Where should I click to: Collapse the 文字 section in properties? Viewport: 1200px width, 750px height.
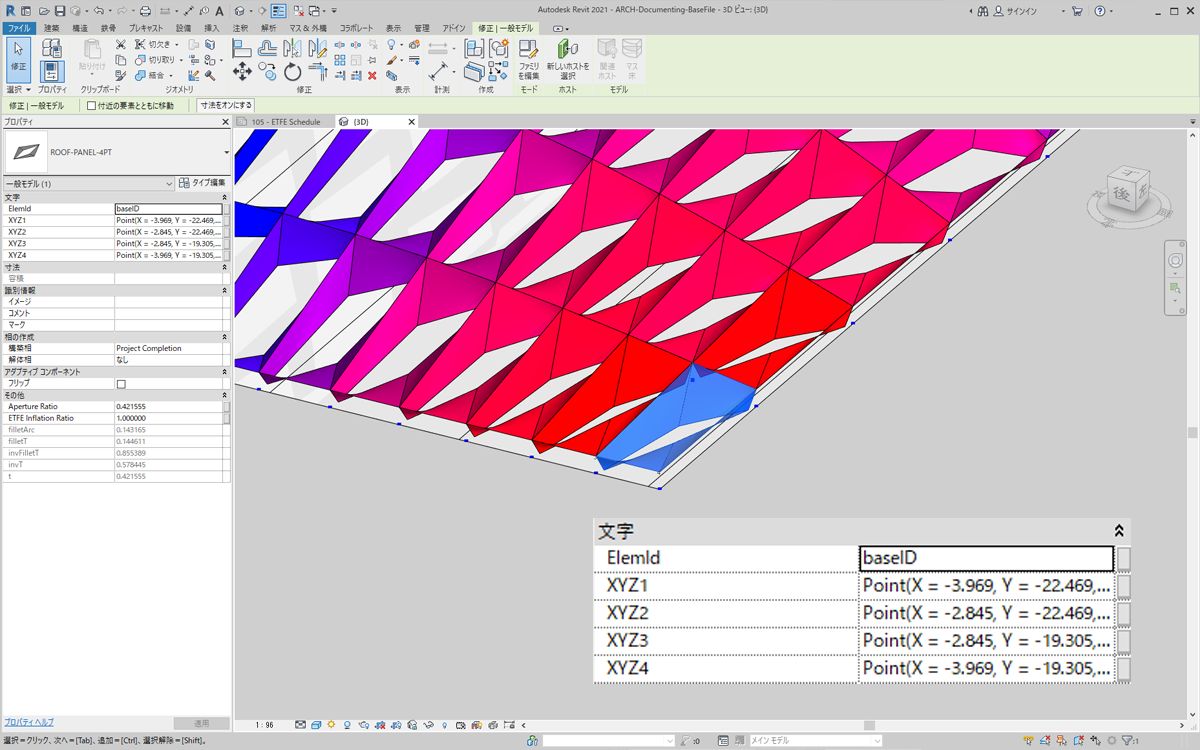click(224, 197)
